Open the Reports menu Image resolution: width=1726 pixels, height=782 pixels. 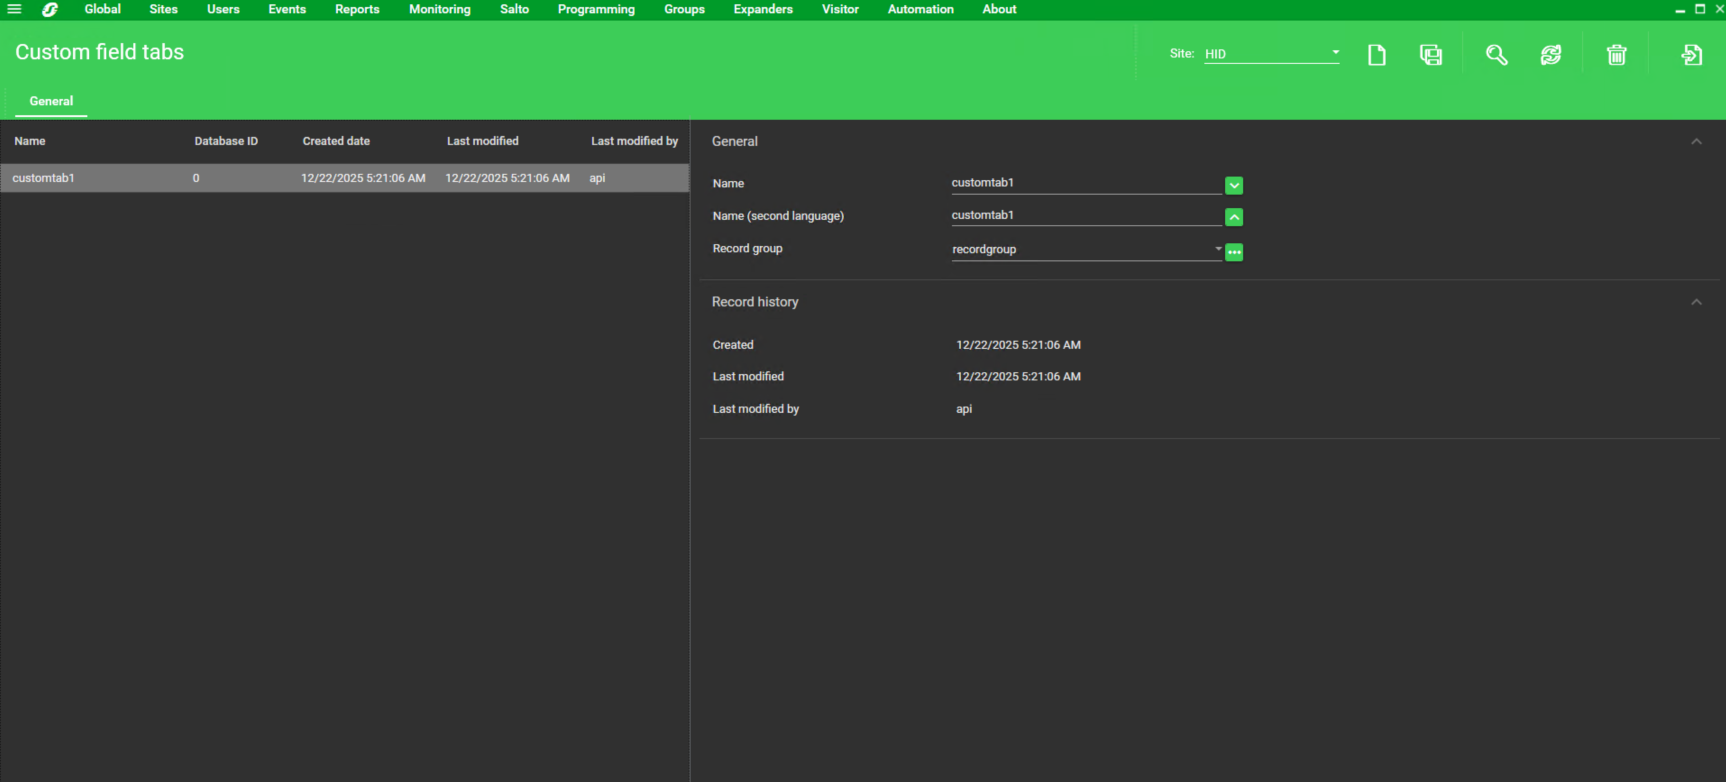[357, 9]
